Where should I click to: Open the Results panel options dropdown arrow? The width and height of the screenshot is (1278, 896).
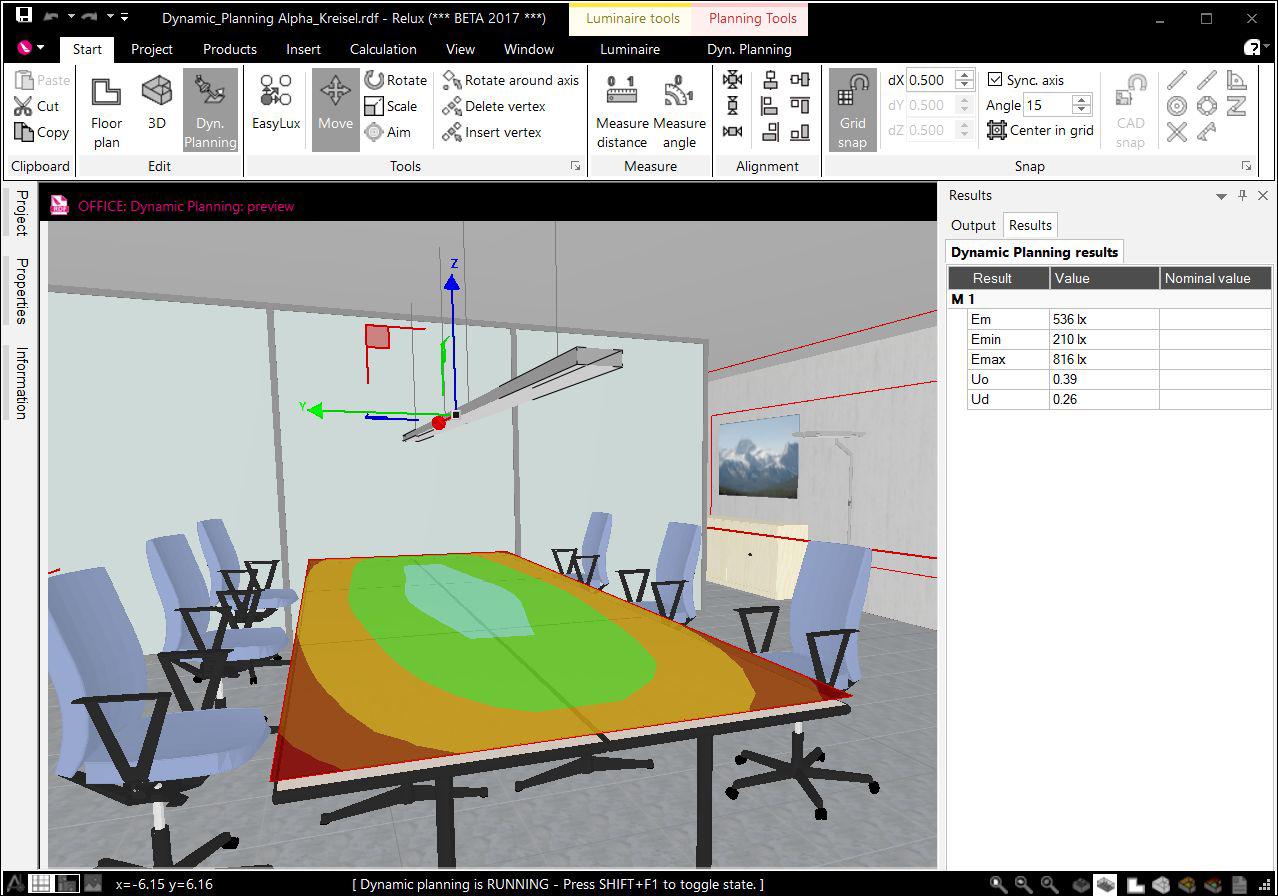pyautogui.click(x=1221, y=196)
